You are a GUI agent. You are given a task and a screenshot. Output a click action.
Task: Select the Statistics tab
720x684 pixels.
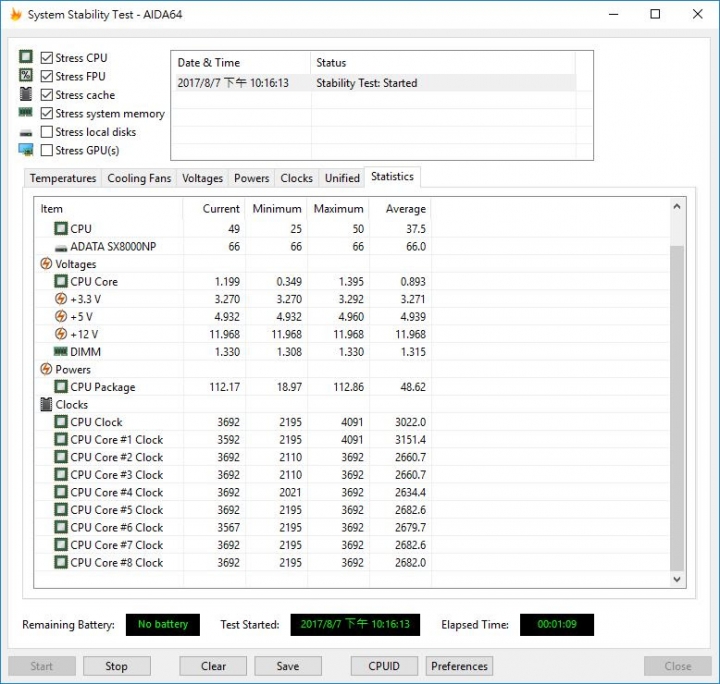coord(392,177)
